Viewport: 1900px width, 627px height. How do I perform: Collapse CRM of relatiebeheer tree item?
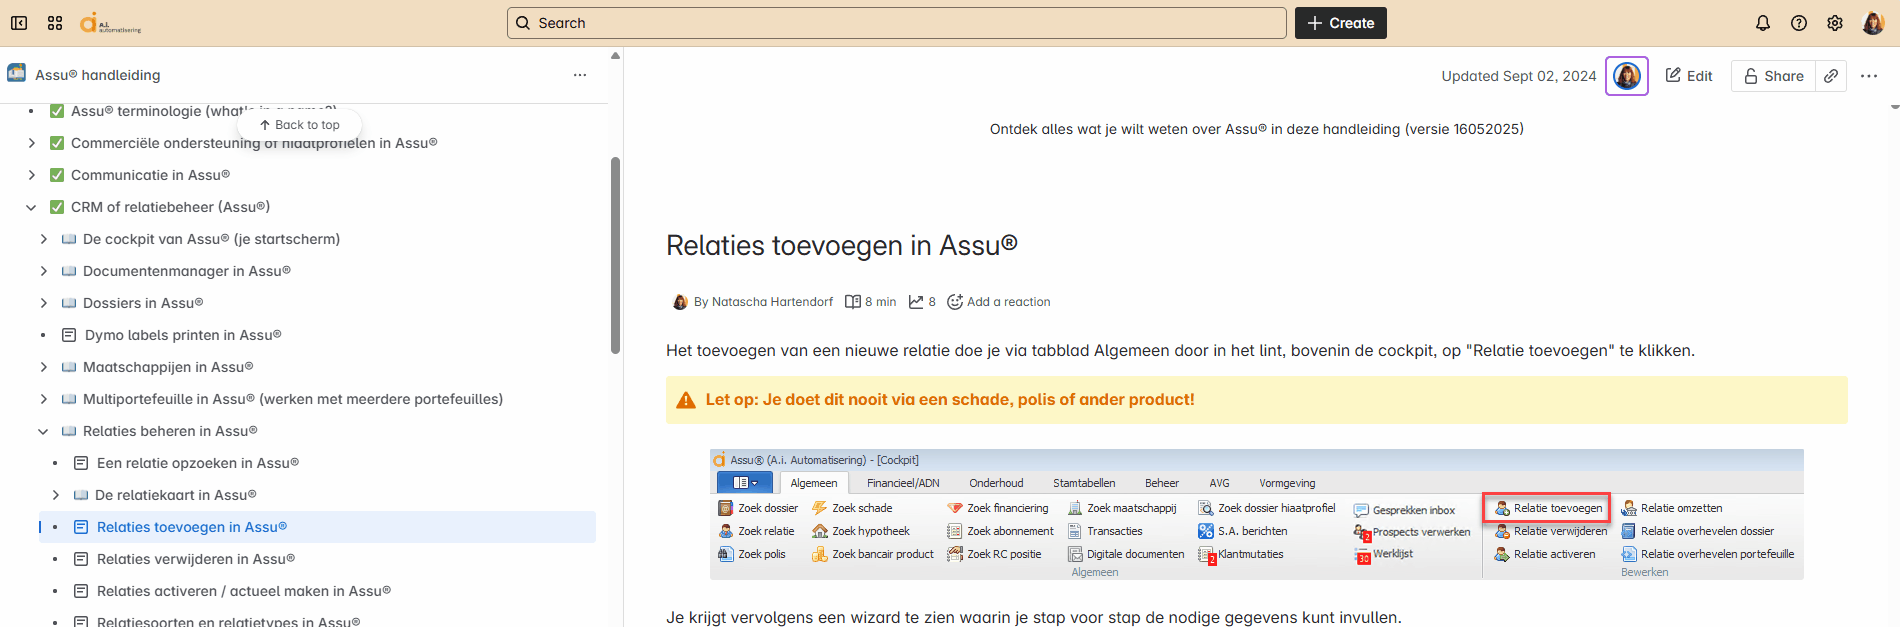coord(31,207)
